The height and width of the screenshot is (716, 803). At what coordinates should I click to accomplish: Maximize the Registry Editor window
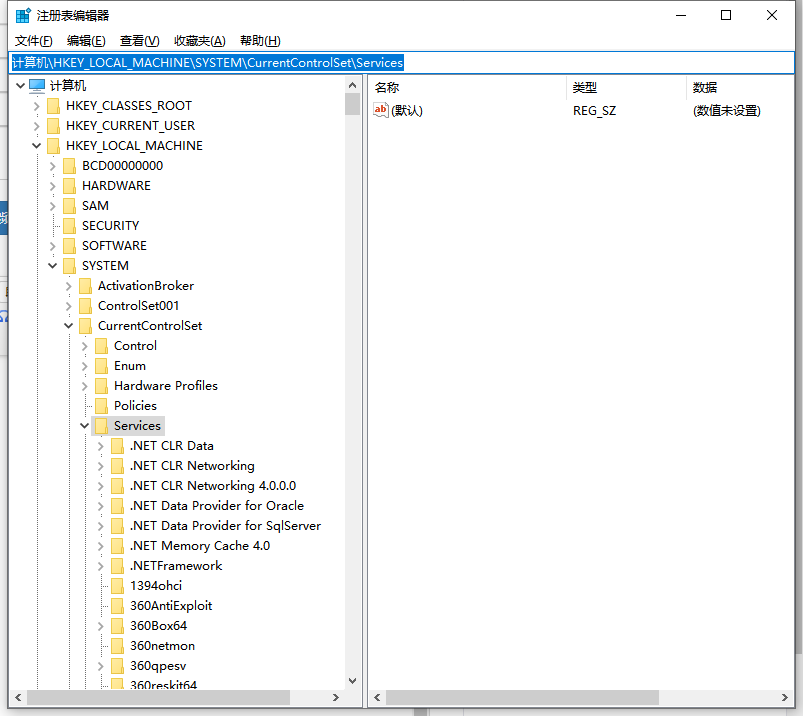(x=726, y=15)
